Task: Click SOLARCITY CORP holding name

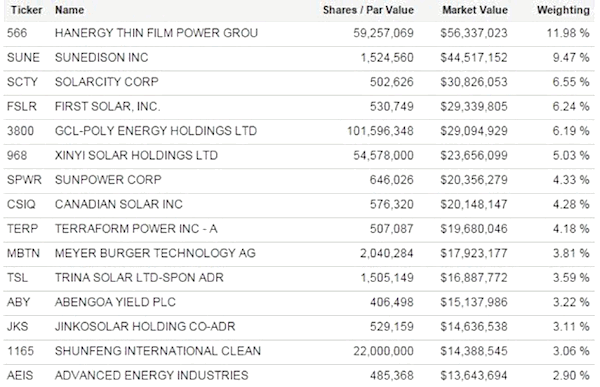Action: [x=106, y=82]
